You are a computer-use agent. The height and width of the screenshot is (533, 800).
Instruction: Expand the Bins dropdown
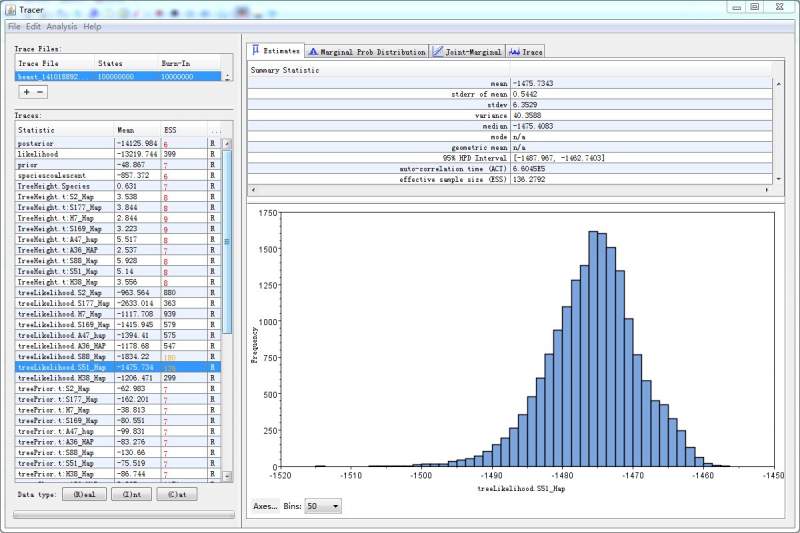pyautogui.click(x=323, y=506)
